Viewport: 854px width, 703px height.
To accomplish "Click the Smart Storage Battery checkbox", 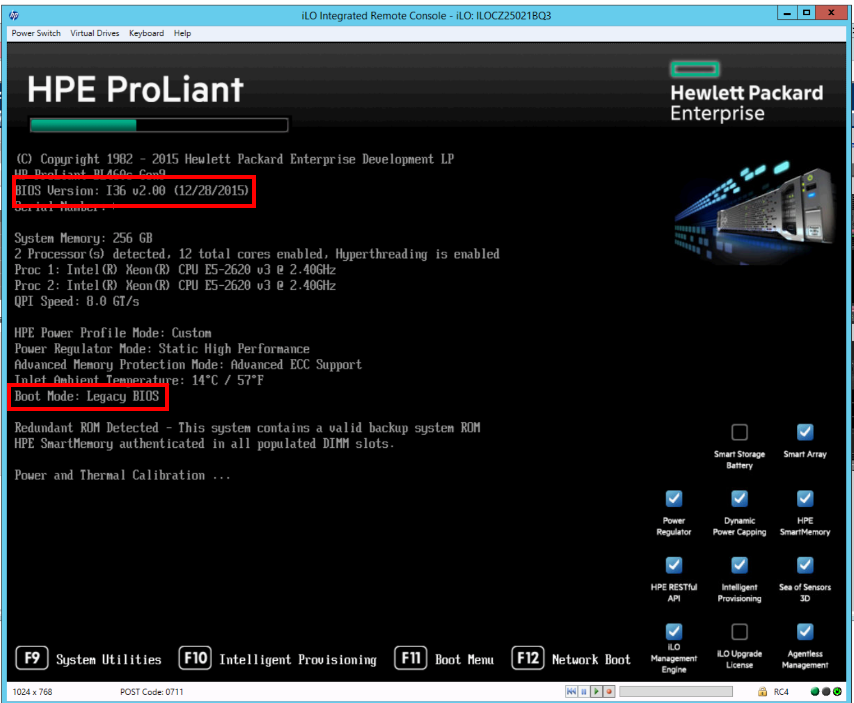I will [x=739, y=432].
